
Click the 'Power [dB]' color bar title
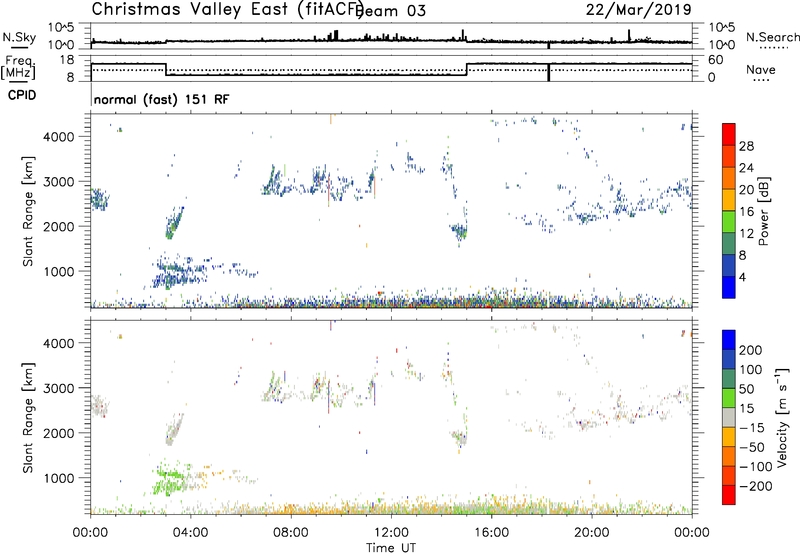click(763, 211)
